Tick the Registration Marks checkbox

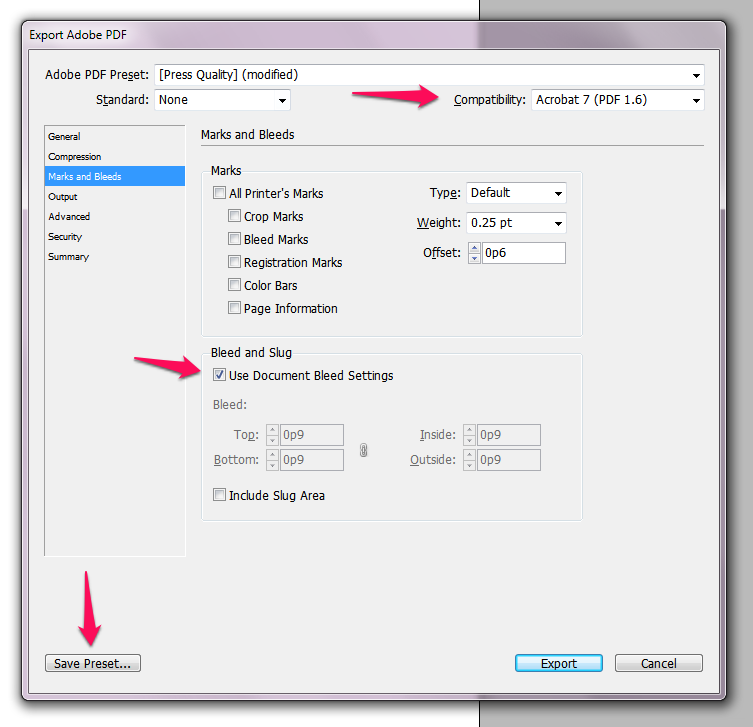point(234,263)
